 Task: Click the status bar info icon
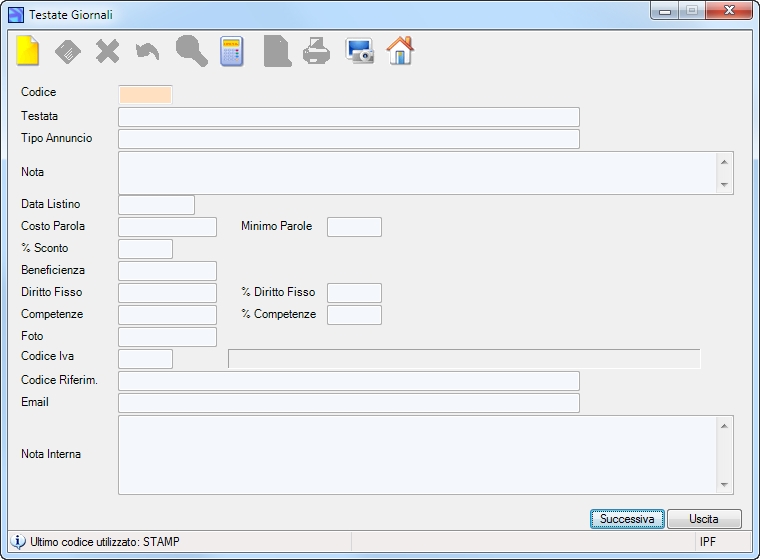(x=18, y=541)
